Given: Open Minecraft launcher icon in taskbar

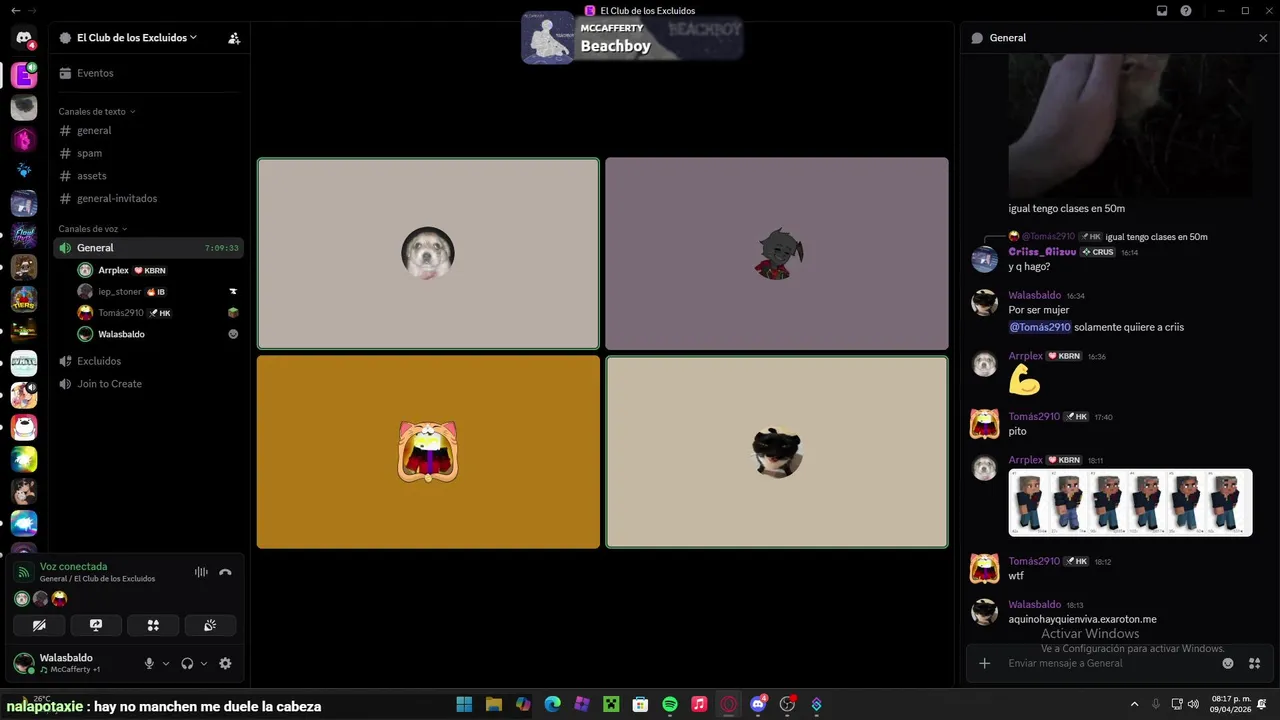Looking at the screenshot, I should click(x=611, y=704).
